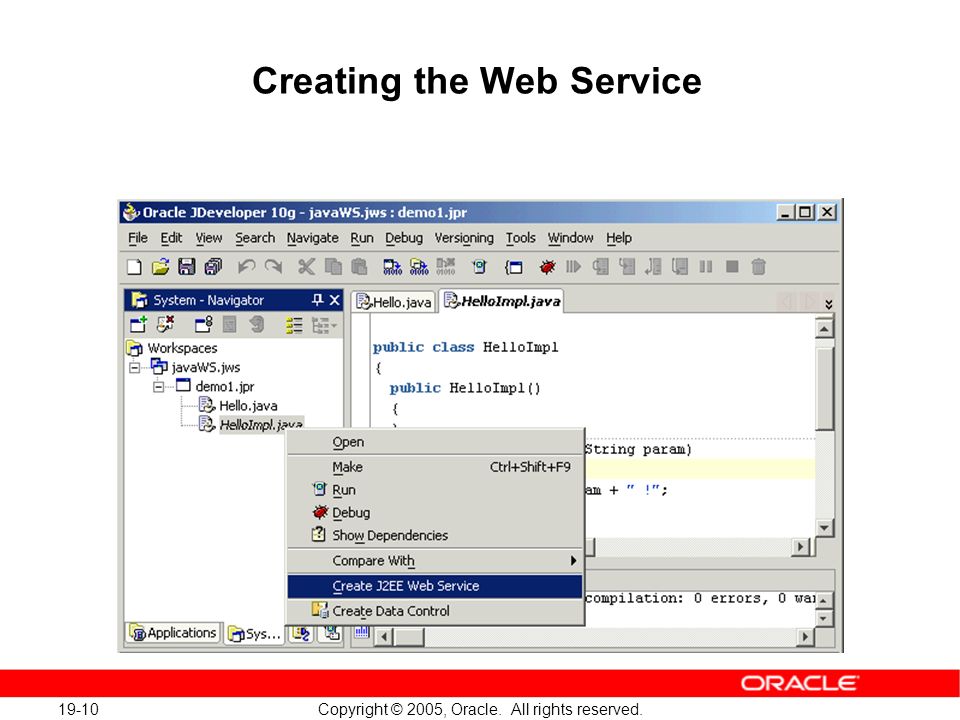Click the Copy toolbar icon
The height and width of the screenshot is (720, 960).
click(333, 267)
